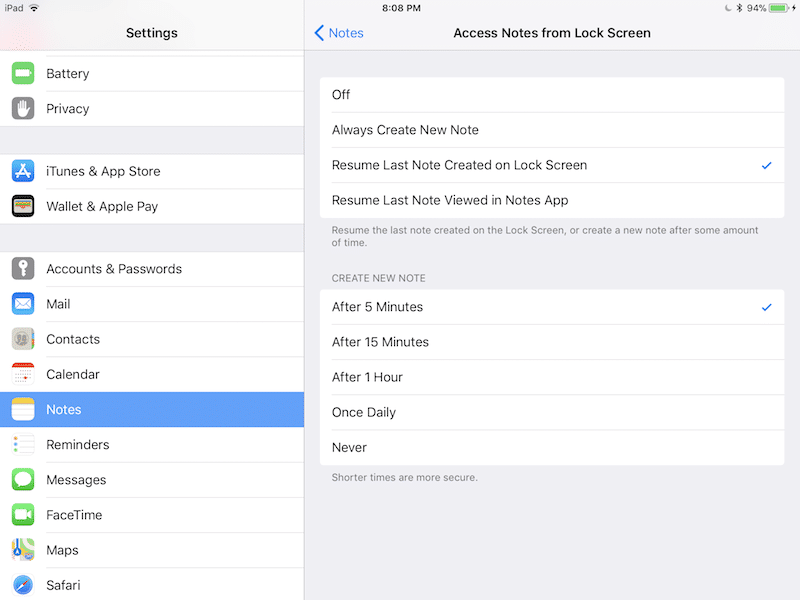Tap the Mail envelope icon

coord(23,304)
